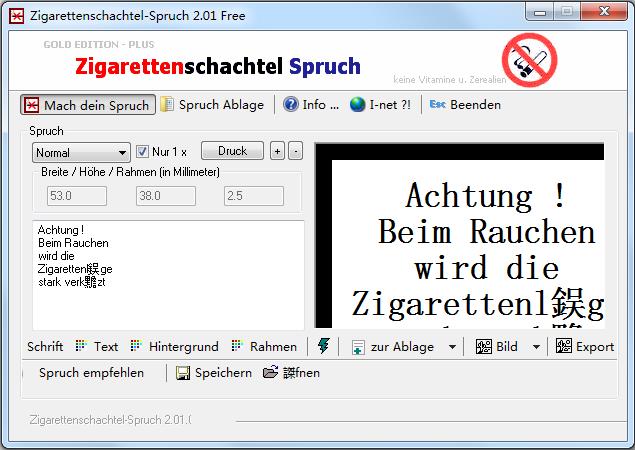Viewport: 635px width, 450px height.
Task: Click the preview of the cigarette label
Action: tap(460, 235)
